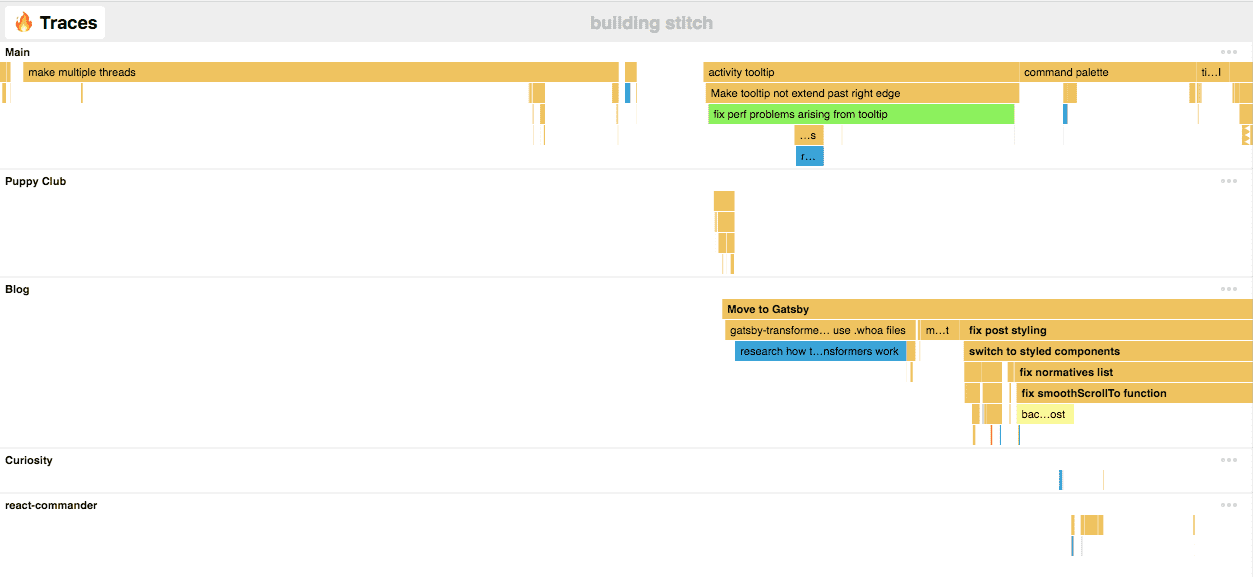This screenshot has height=577, width=1253.
Task: Select the 'fix normatives list' activity
Action: click(x=1133, y=372)
